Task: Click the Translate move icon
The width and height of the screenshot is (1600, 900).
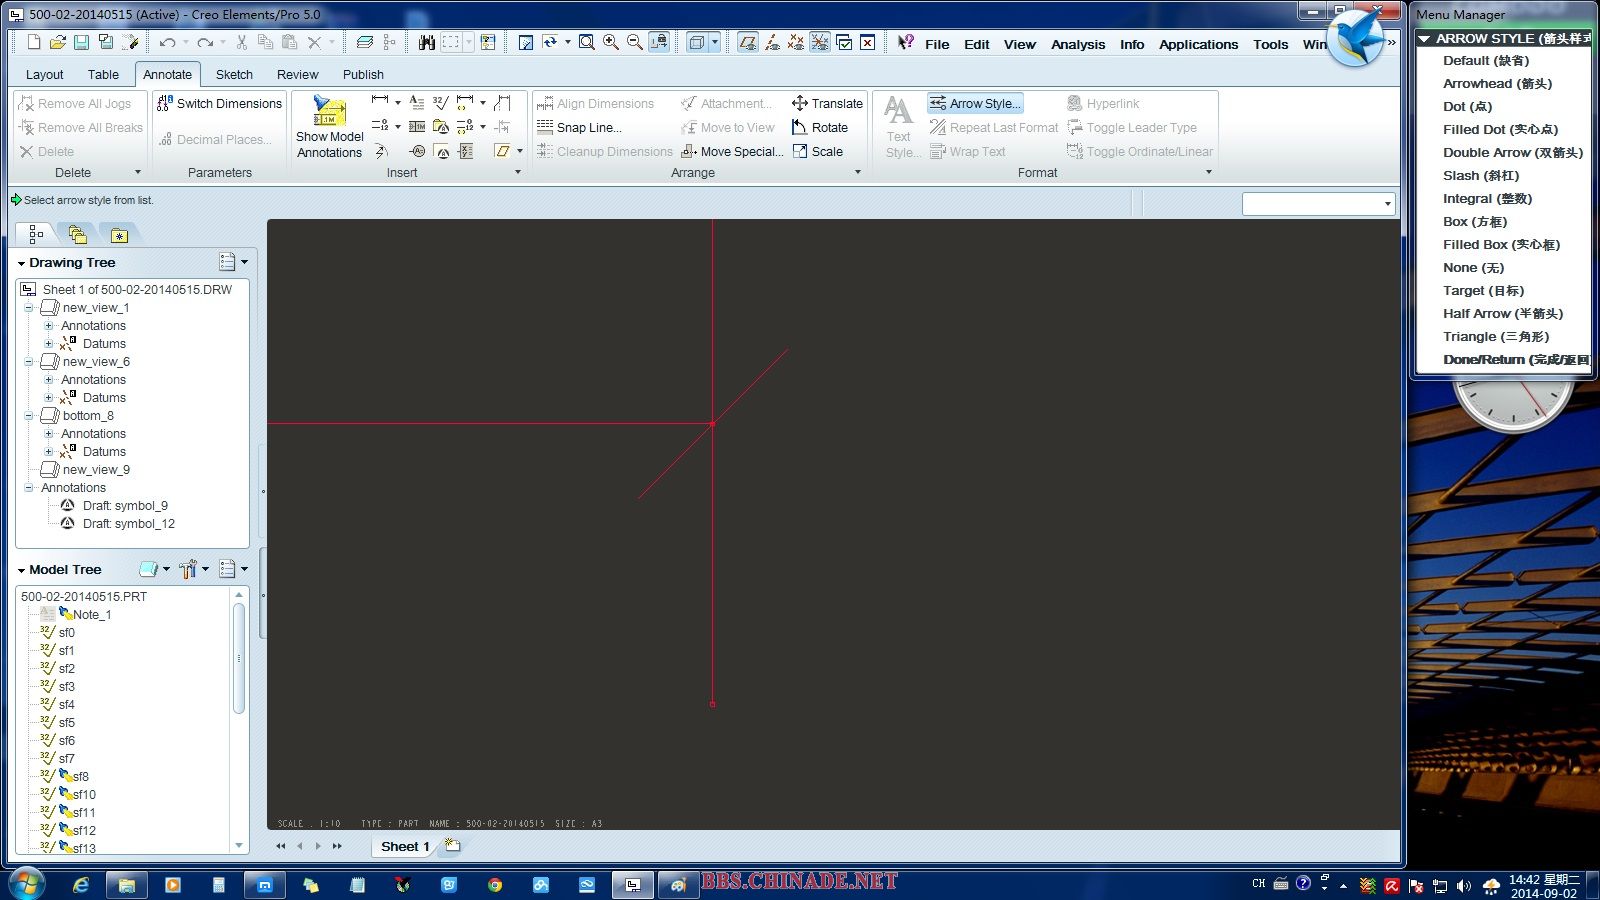Action: [x=799, y=103]
